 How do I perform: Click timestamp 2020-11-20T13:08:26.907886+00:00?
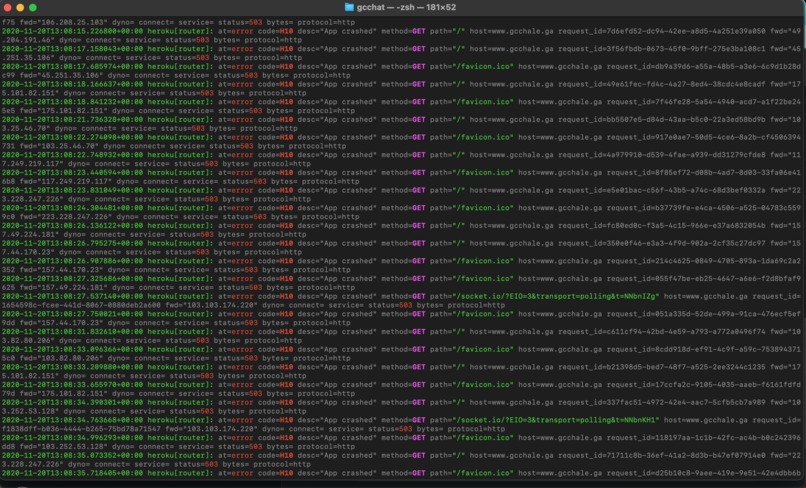coord(72,261)
